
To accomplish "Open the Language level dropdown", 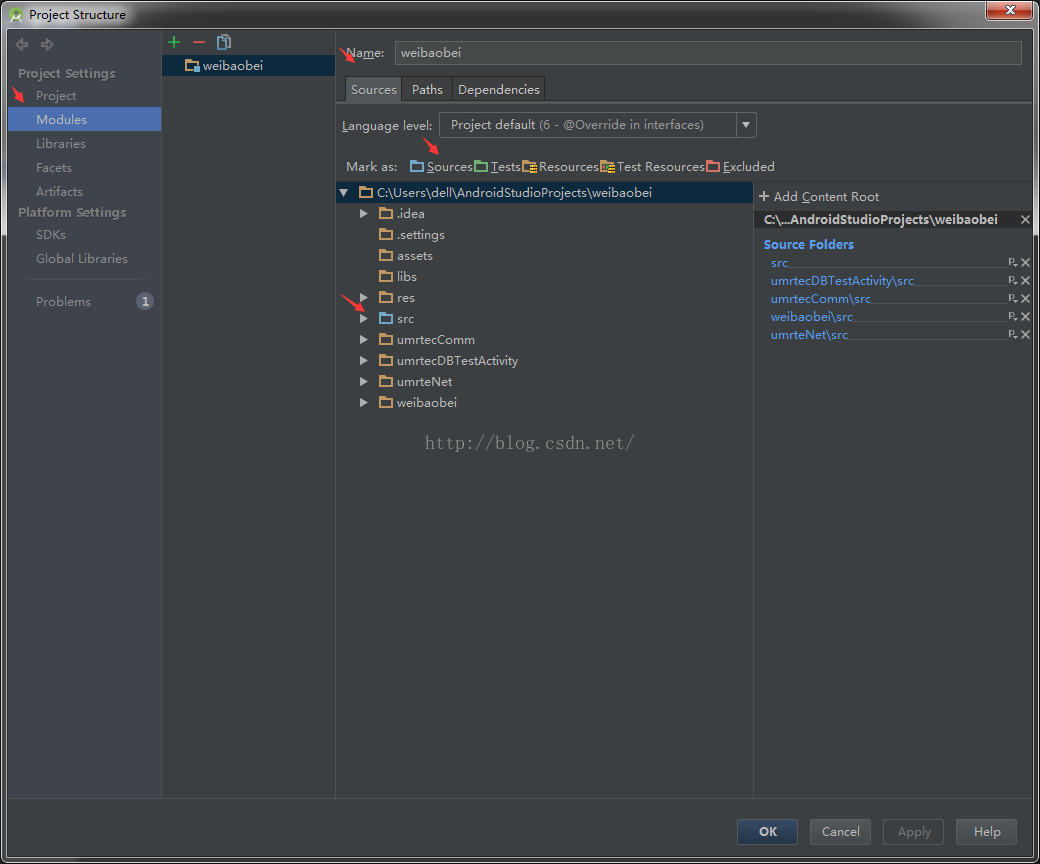I will pyautogui.click(x=746, y=125).
